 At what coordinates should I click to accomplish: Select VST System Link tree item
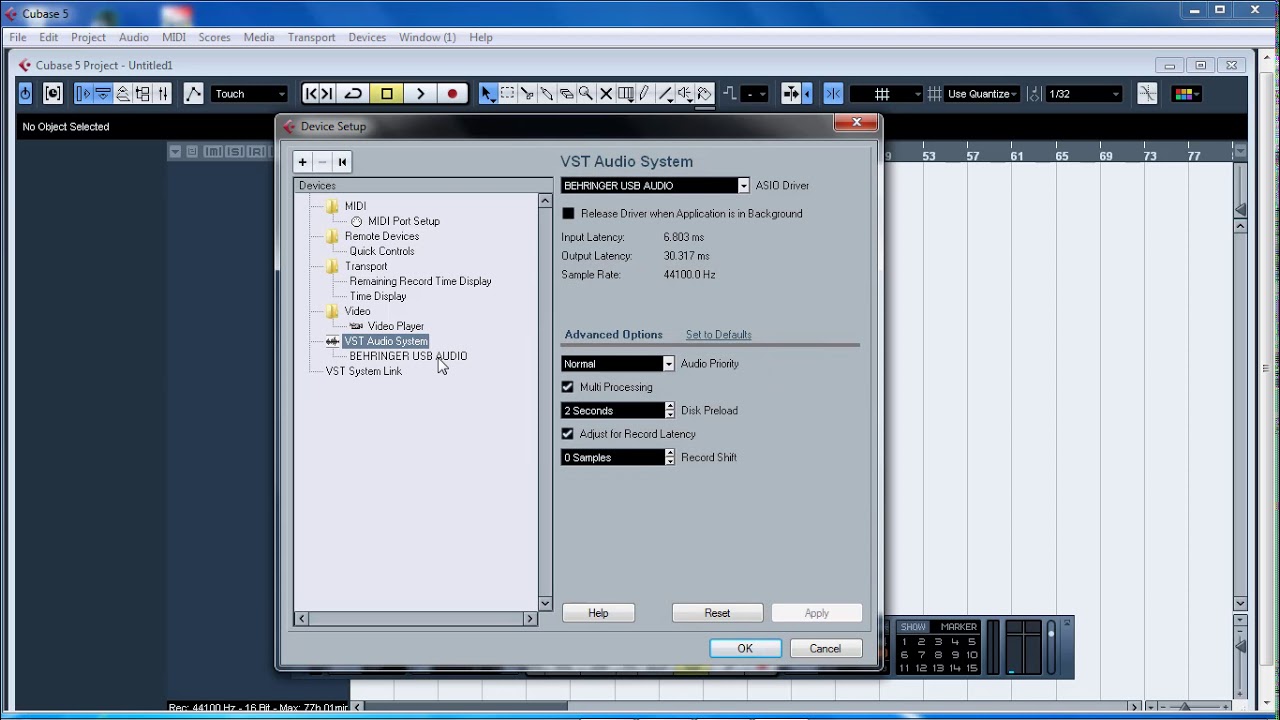(363, 371)
